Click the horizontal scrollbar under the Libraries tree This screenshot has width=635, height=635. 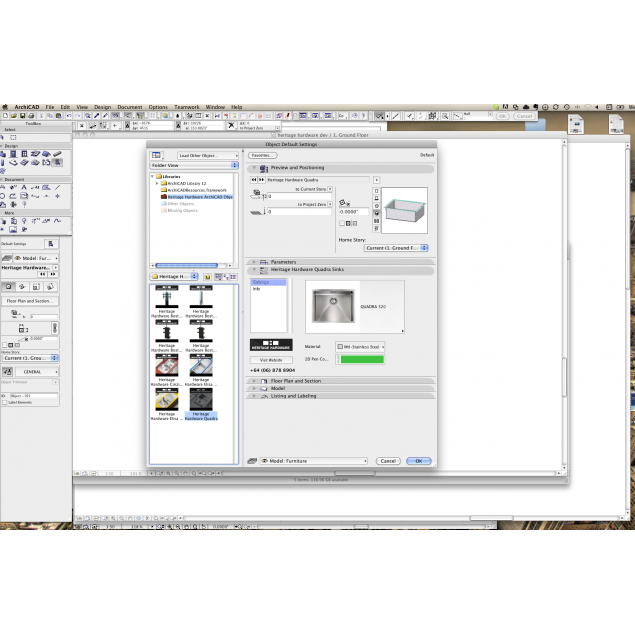187,266
